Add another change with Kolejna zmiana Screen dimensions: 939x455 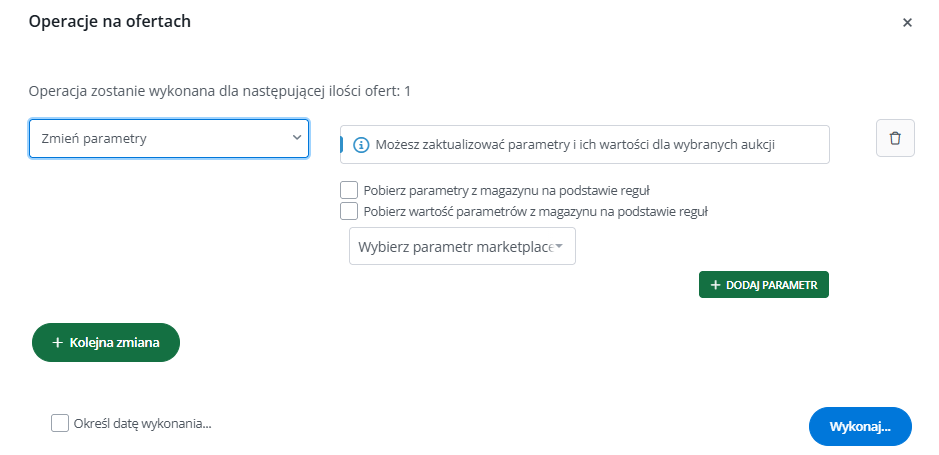[x=106, y=342]
